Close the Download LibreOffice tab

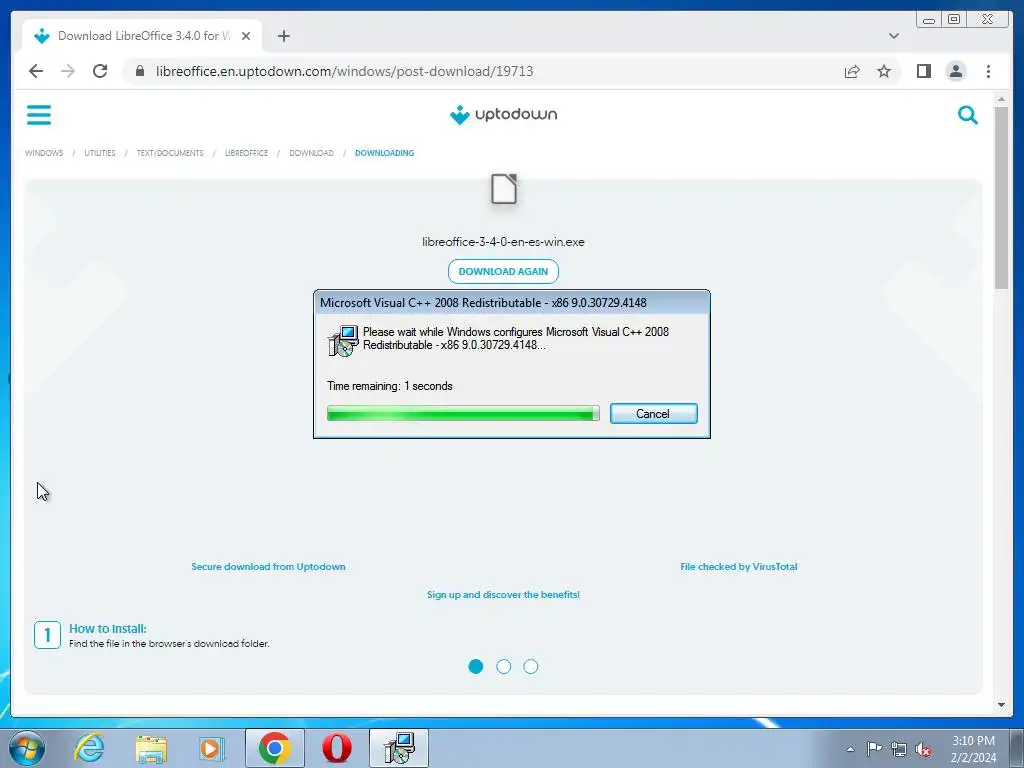coord(246,36)
